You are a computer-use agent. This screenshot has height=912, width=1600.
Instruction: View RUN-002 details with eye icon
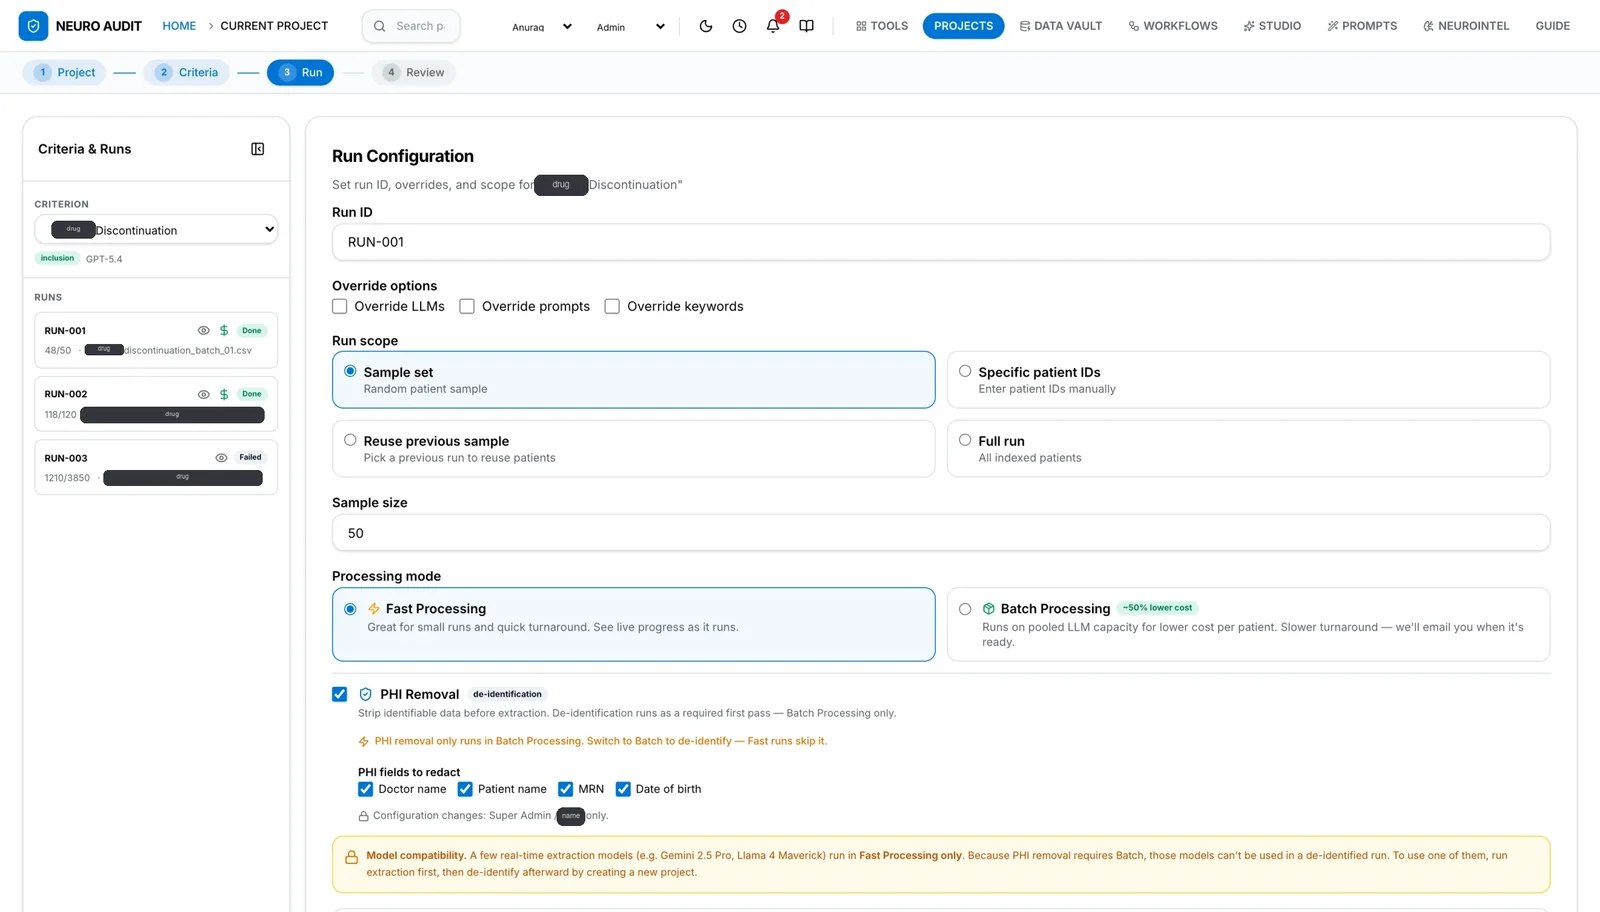pos(203,394)
